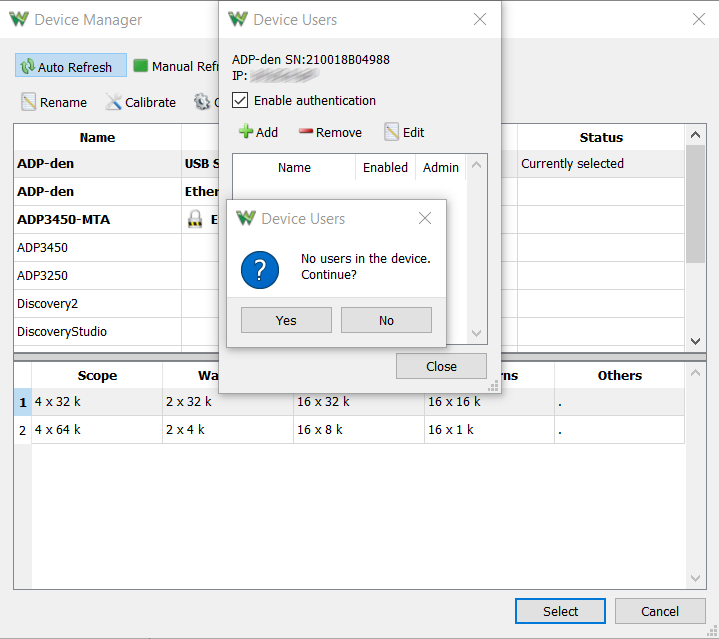Click the 2 x 32 k cell
Screen dimensions: 719x639
click(228, 402)
